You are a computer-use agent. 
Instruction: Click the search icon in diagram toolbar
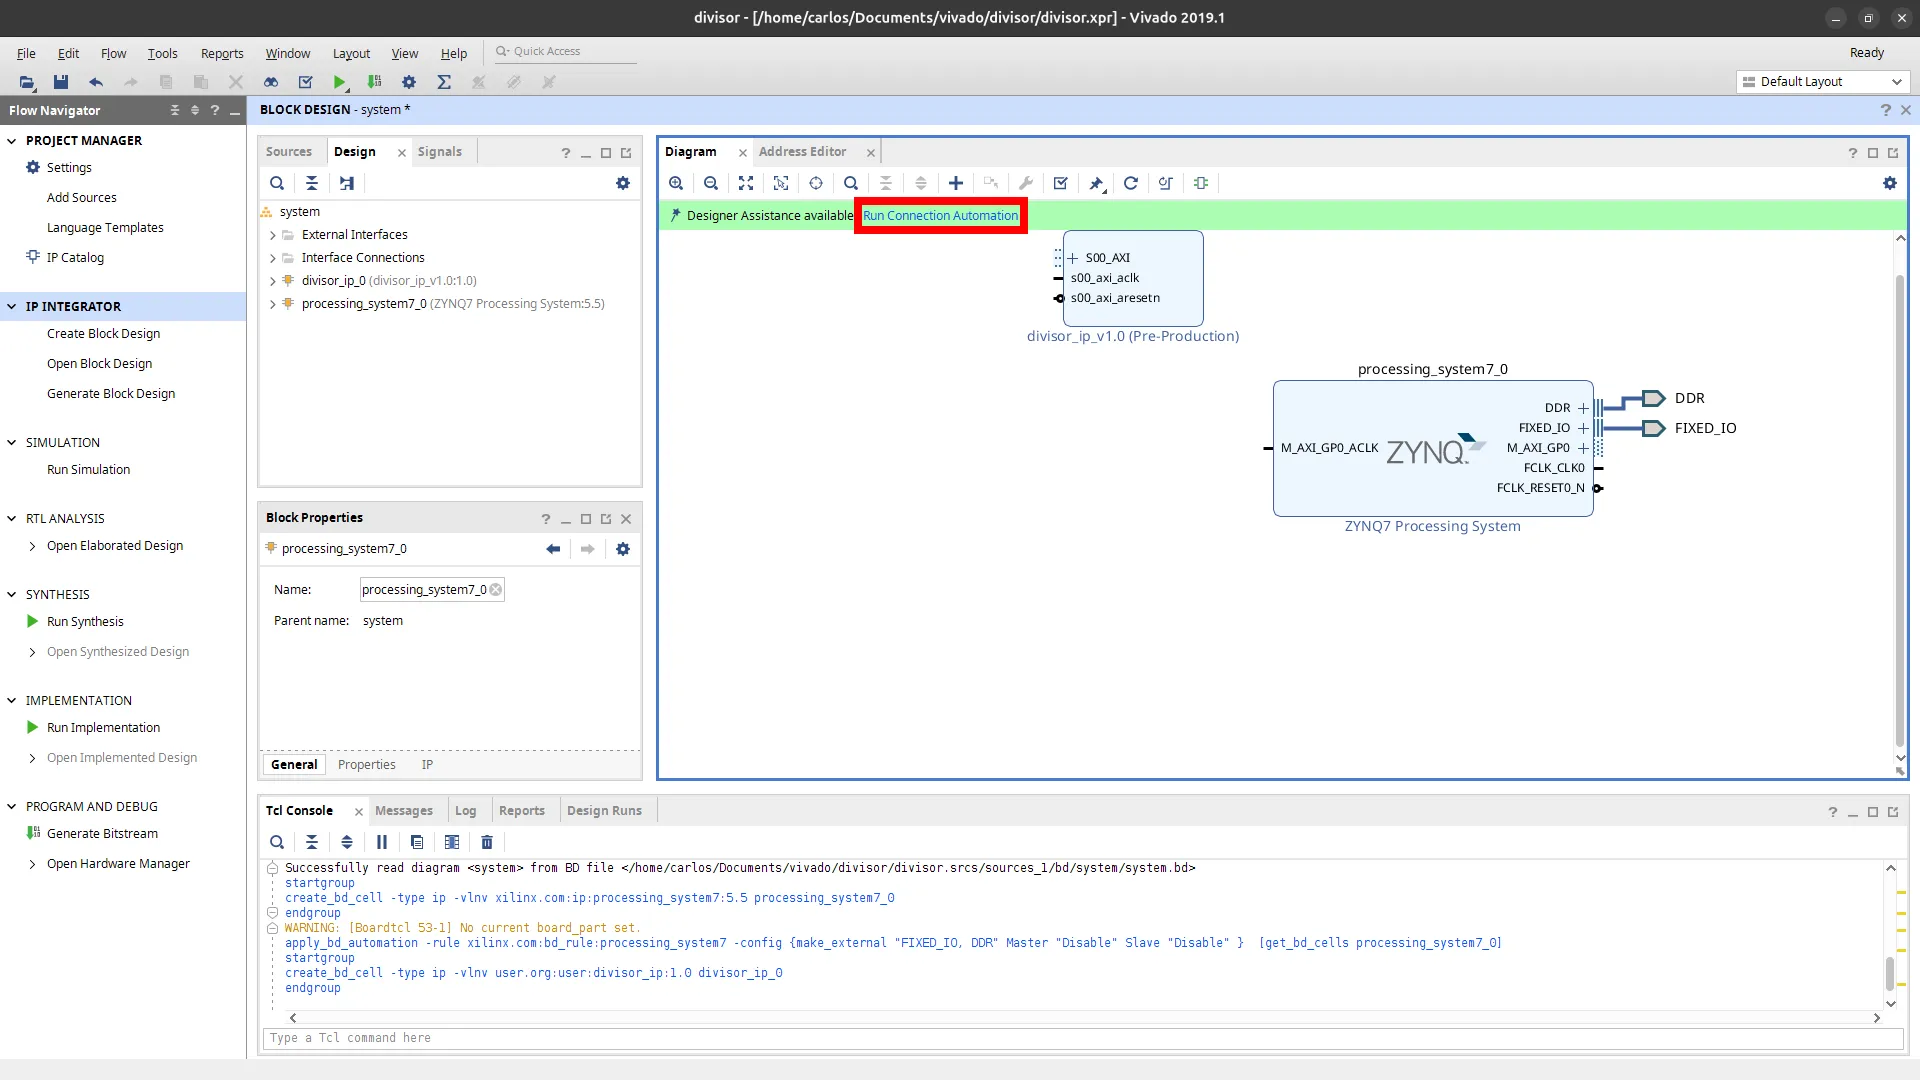pyautogui.click(x=851, y=183)
